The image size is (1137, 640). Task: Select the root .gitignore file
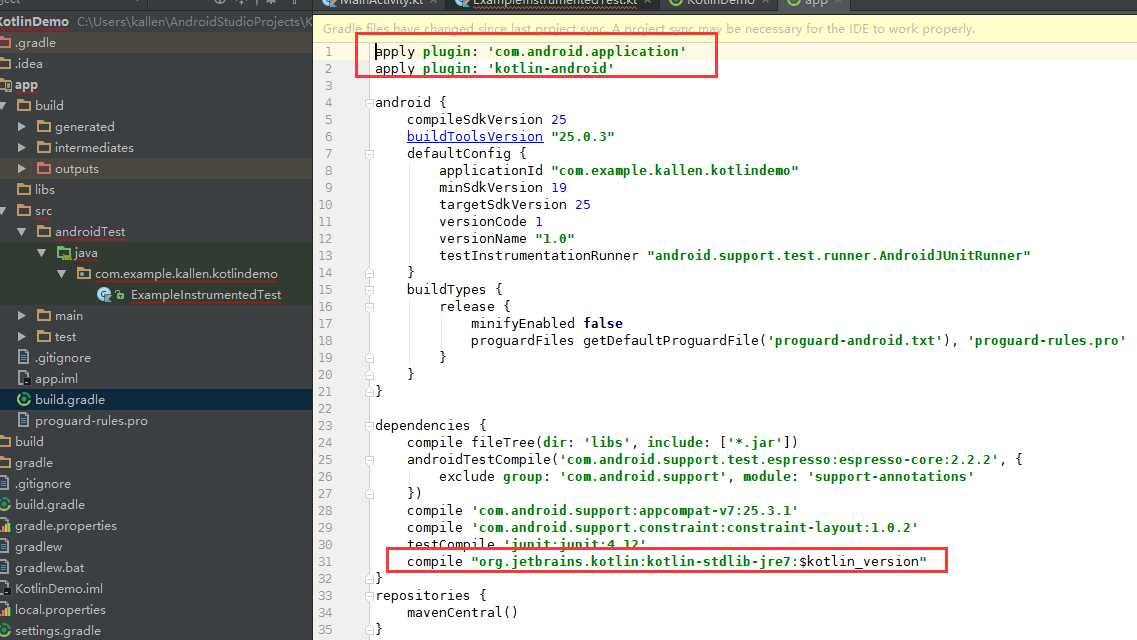coord(156,483)
